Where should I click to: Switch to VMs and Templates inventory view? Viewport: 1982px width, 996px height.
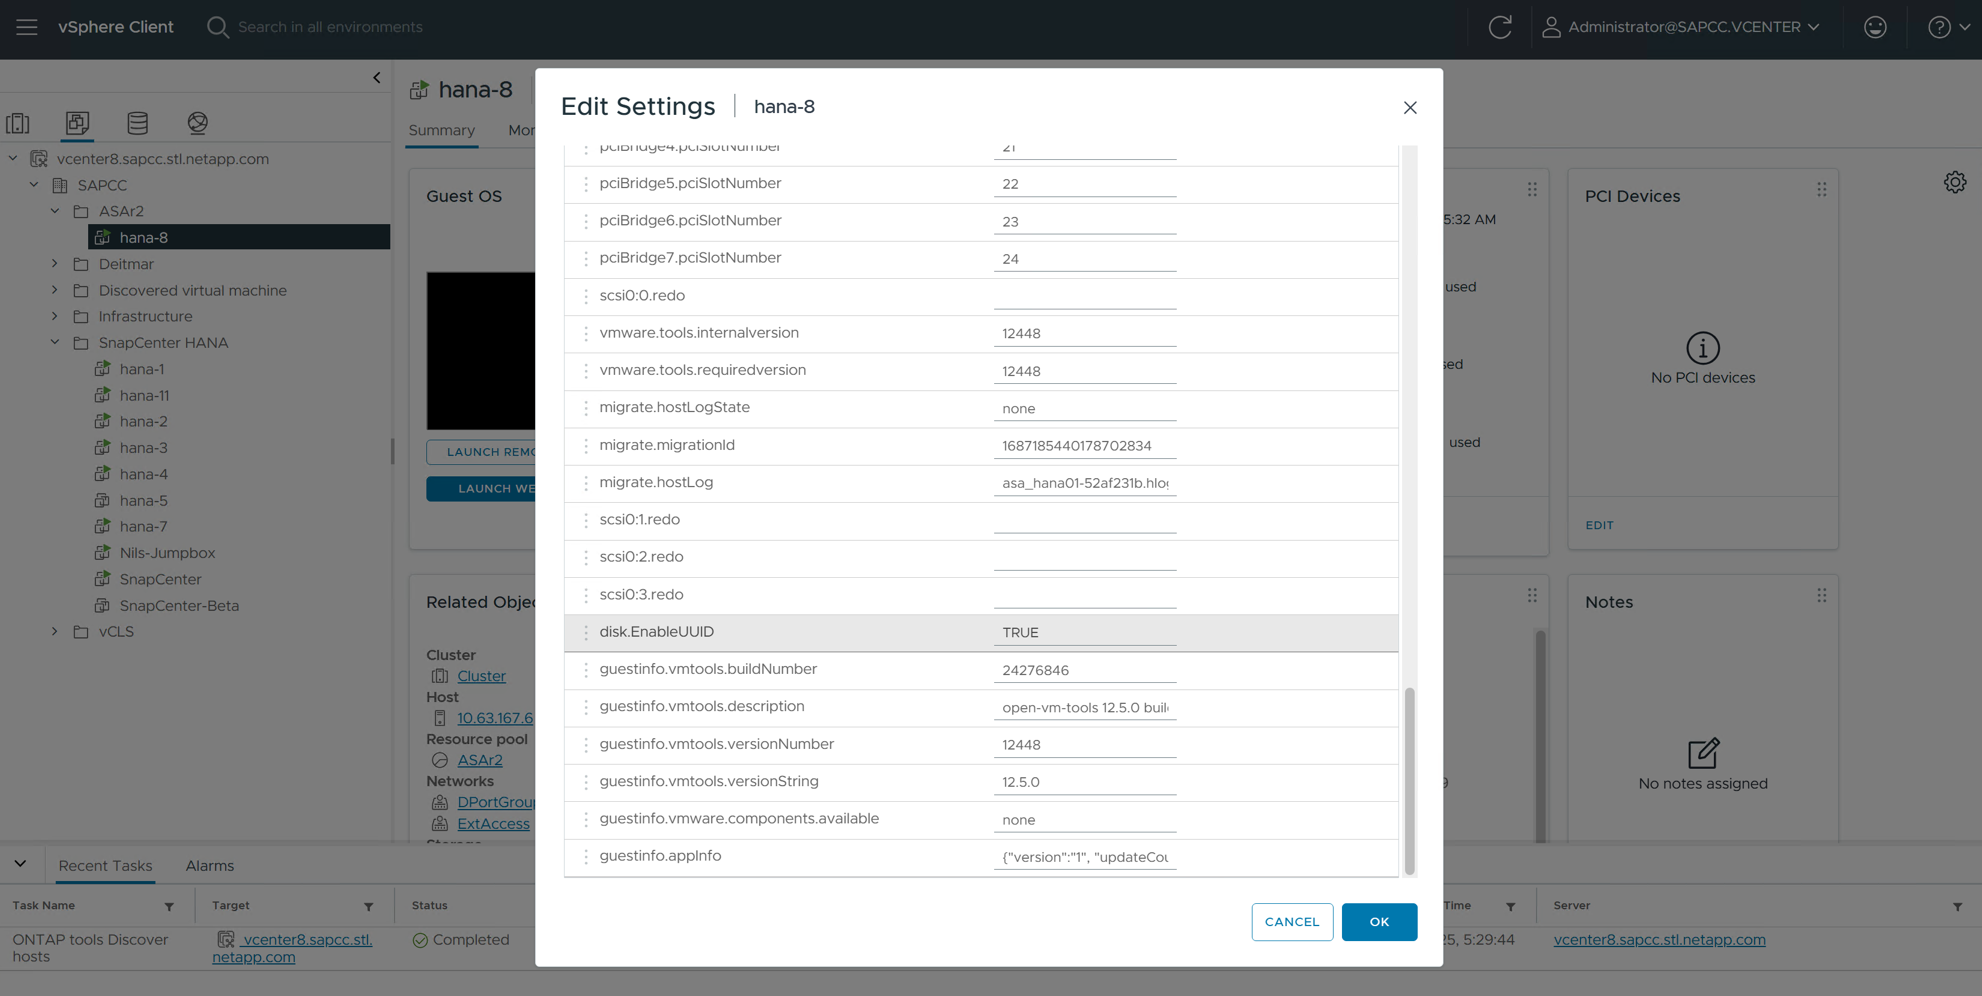tap(77, 123)
